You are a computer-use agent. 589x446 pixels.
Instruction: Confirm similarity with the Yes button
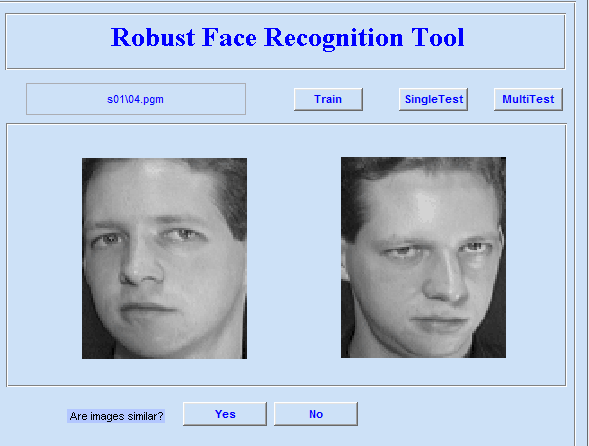pyautogui.click(x=225, y=414)
